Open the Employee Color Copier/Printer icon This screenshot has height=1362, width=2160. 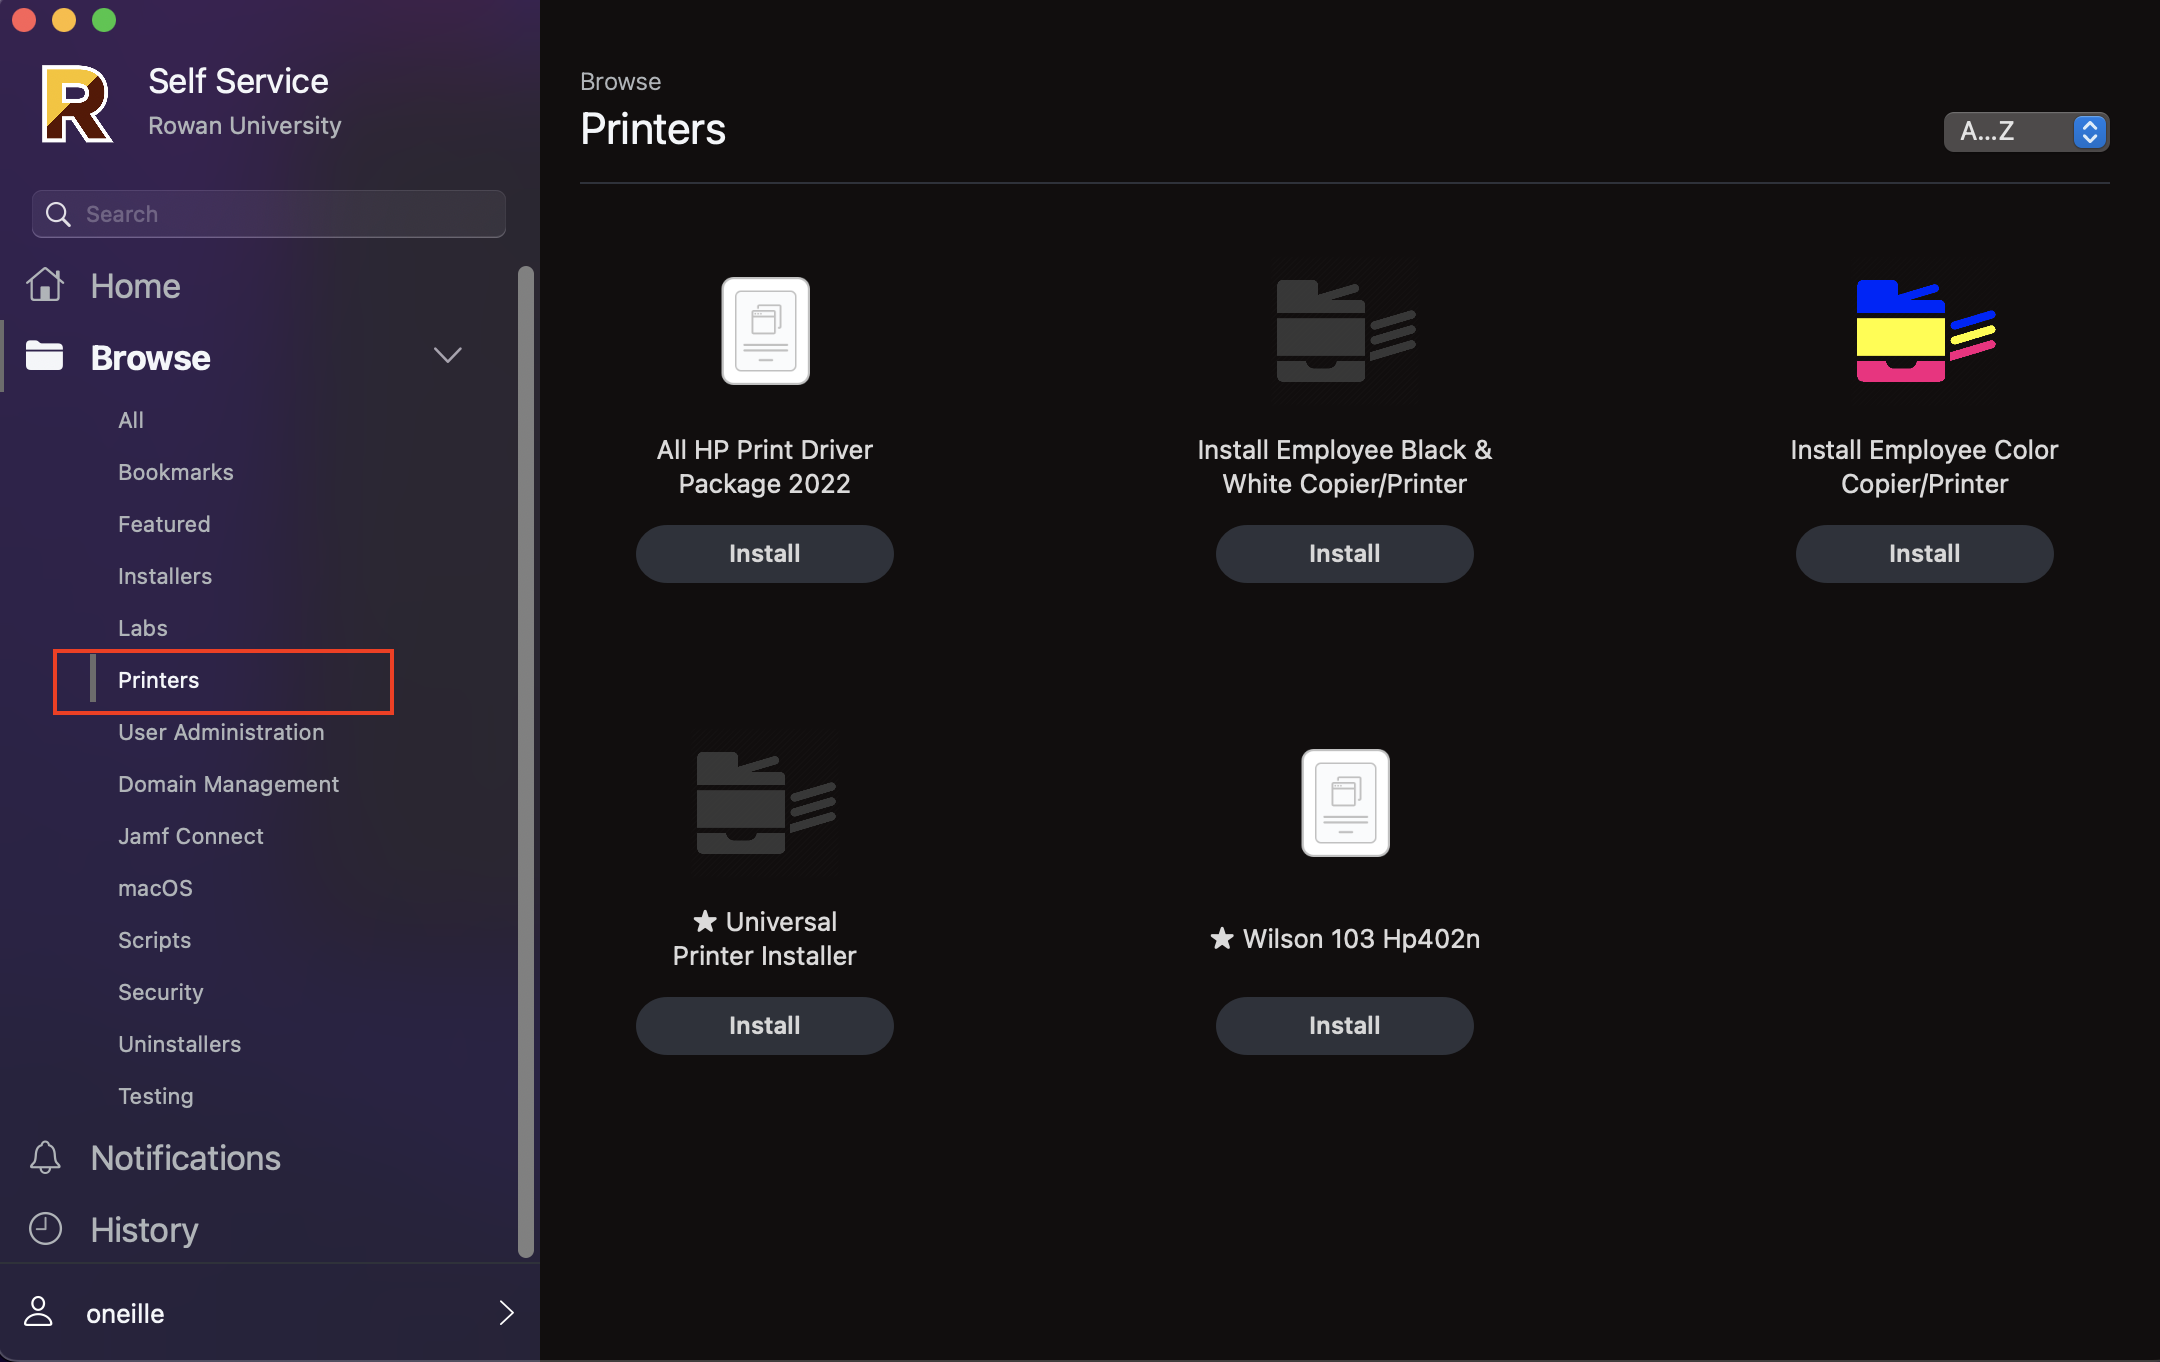coord(1924,331)
